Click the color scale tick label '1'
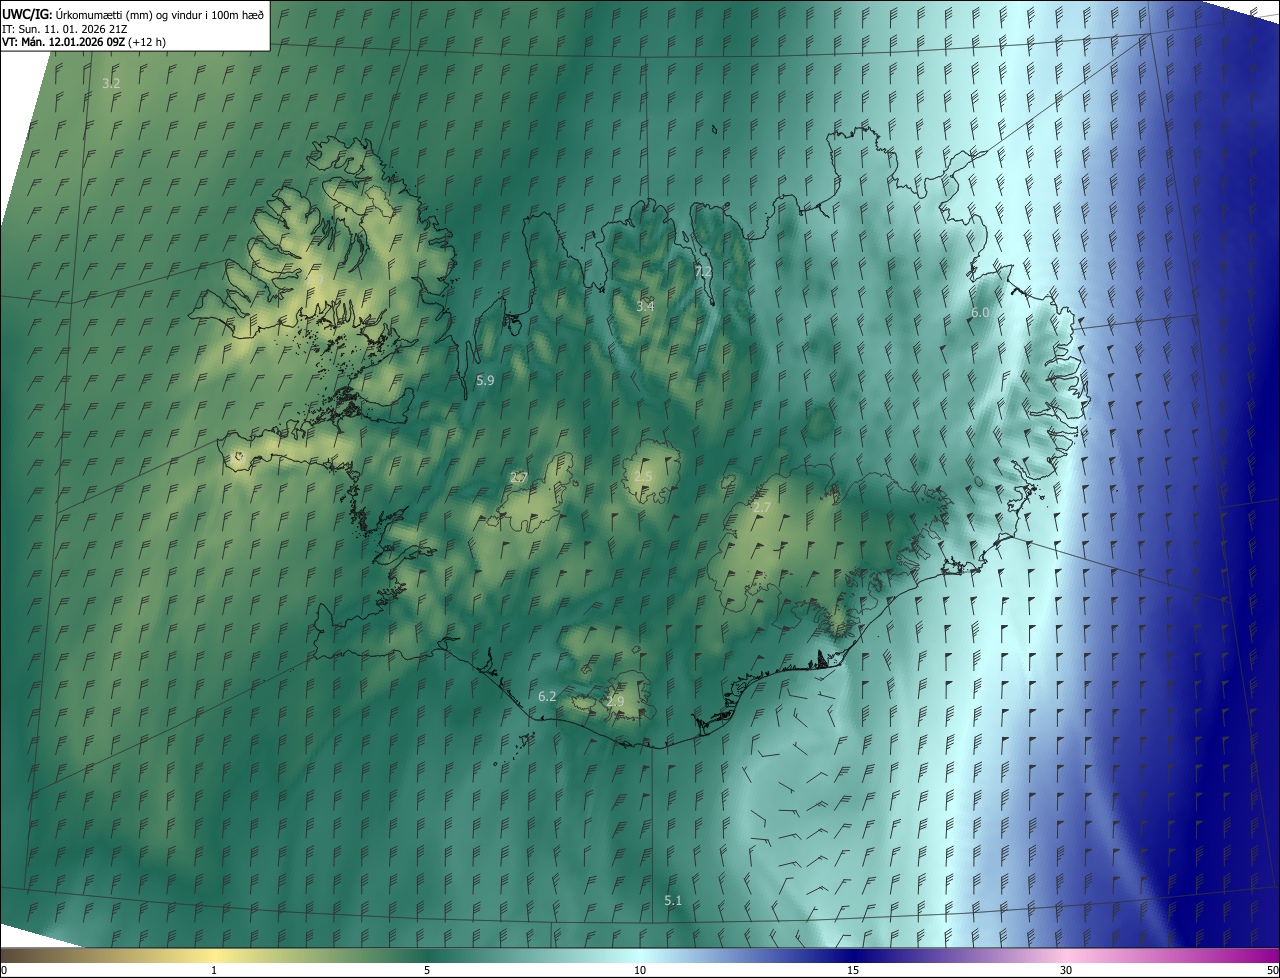The height and width of the screenshot is (978, 1280). point(214,971)
